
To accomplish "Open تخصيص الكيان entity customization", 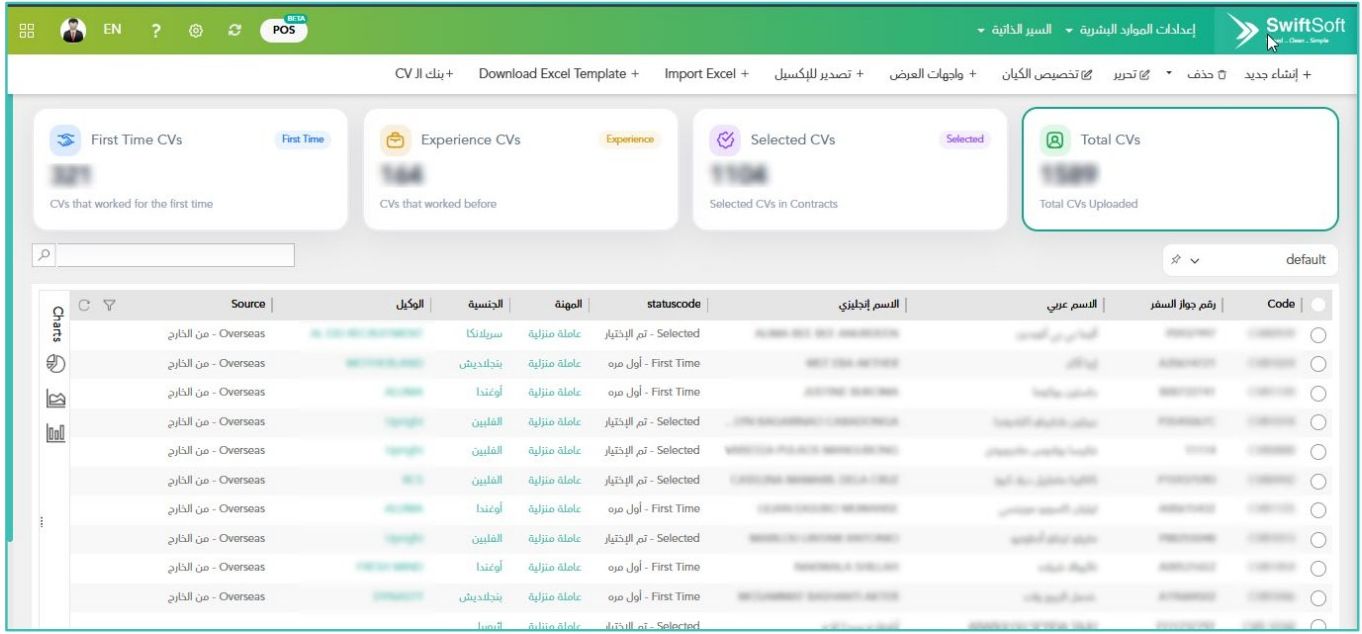I will 1048,75.
